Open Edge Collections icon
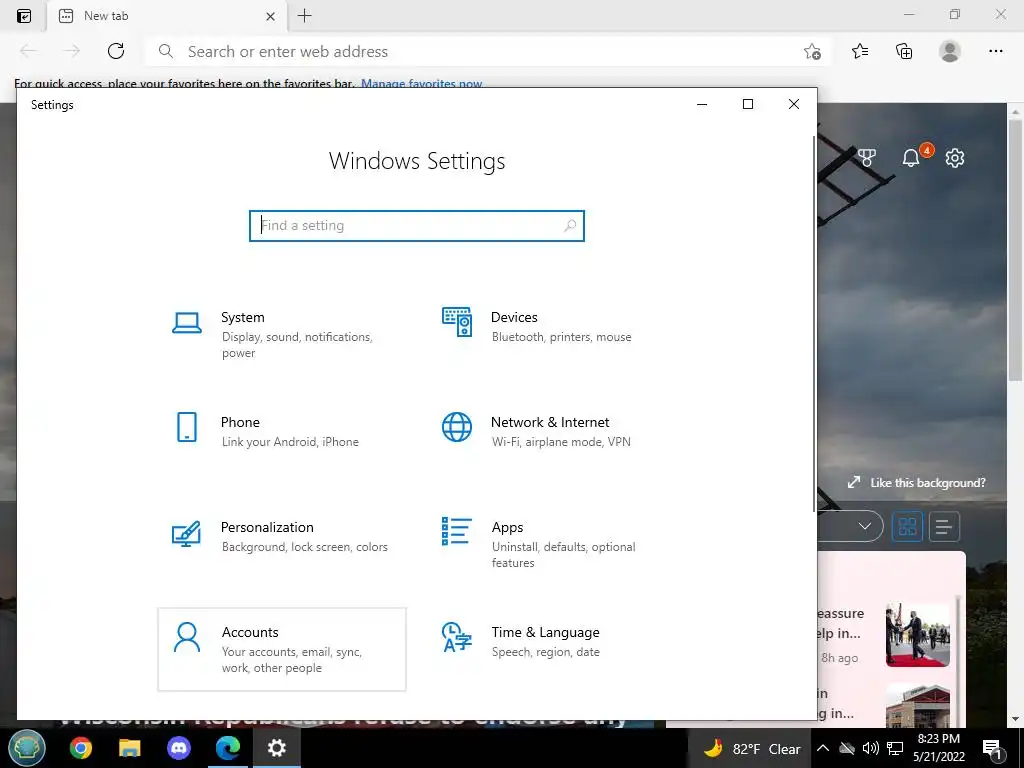The height and width of the screenshot is (768, 1024). coord(904,51)
